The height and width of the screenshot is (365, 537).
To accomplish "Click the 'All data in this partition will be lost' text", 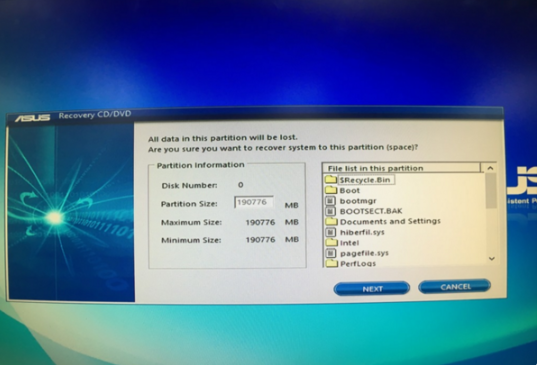I will 223,138.
